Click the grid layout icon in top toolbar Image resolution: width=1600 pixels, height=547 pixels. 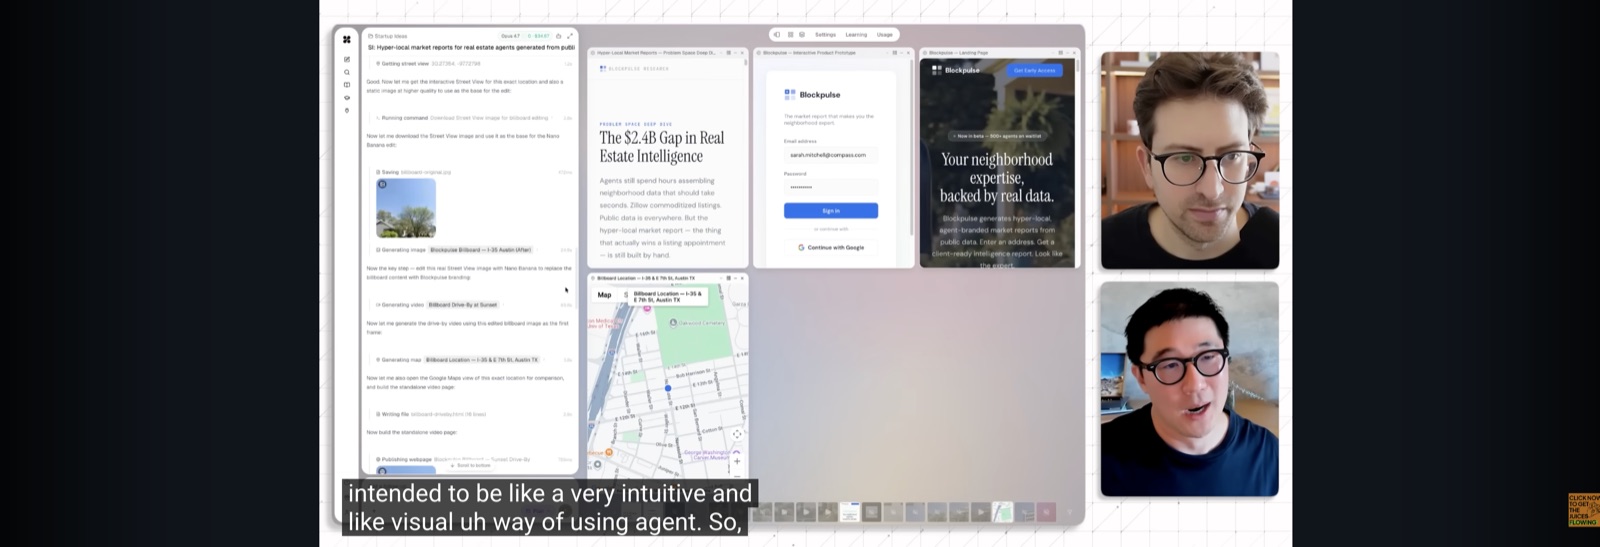pyautogui.click(x=790, y=35)
